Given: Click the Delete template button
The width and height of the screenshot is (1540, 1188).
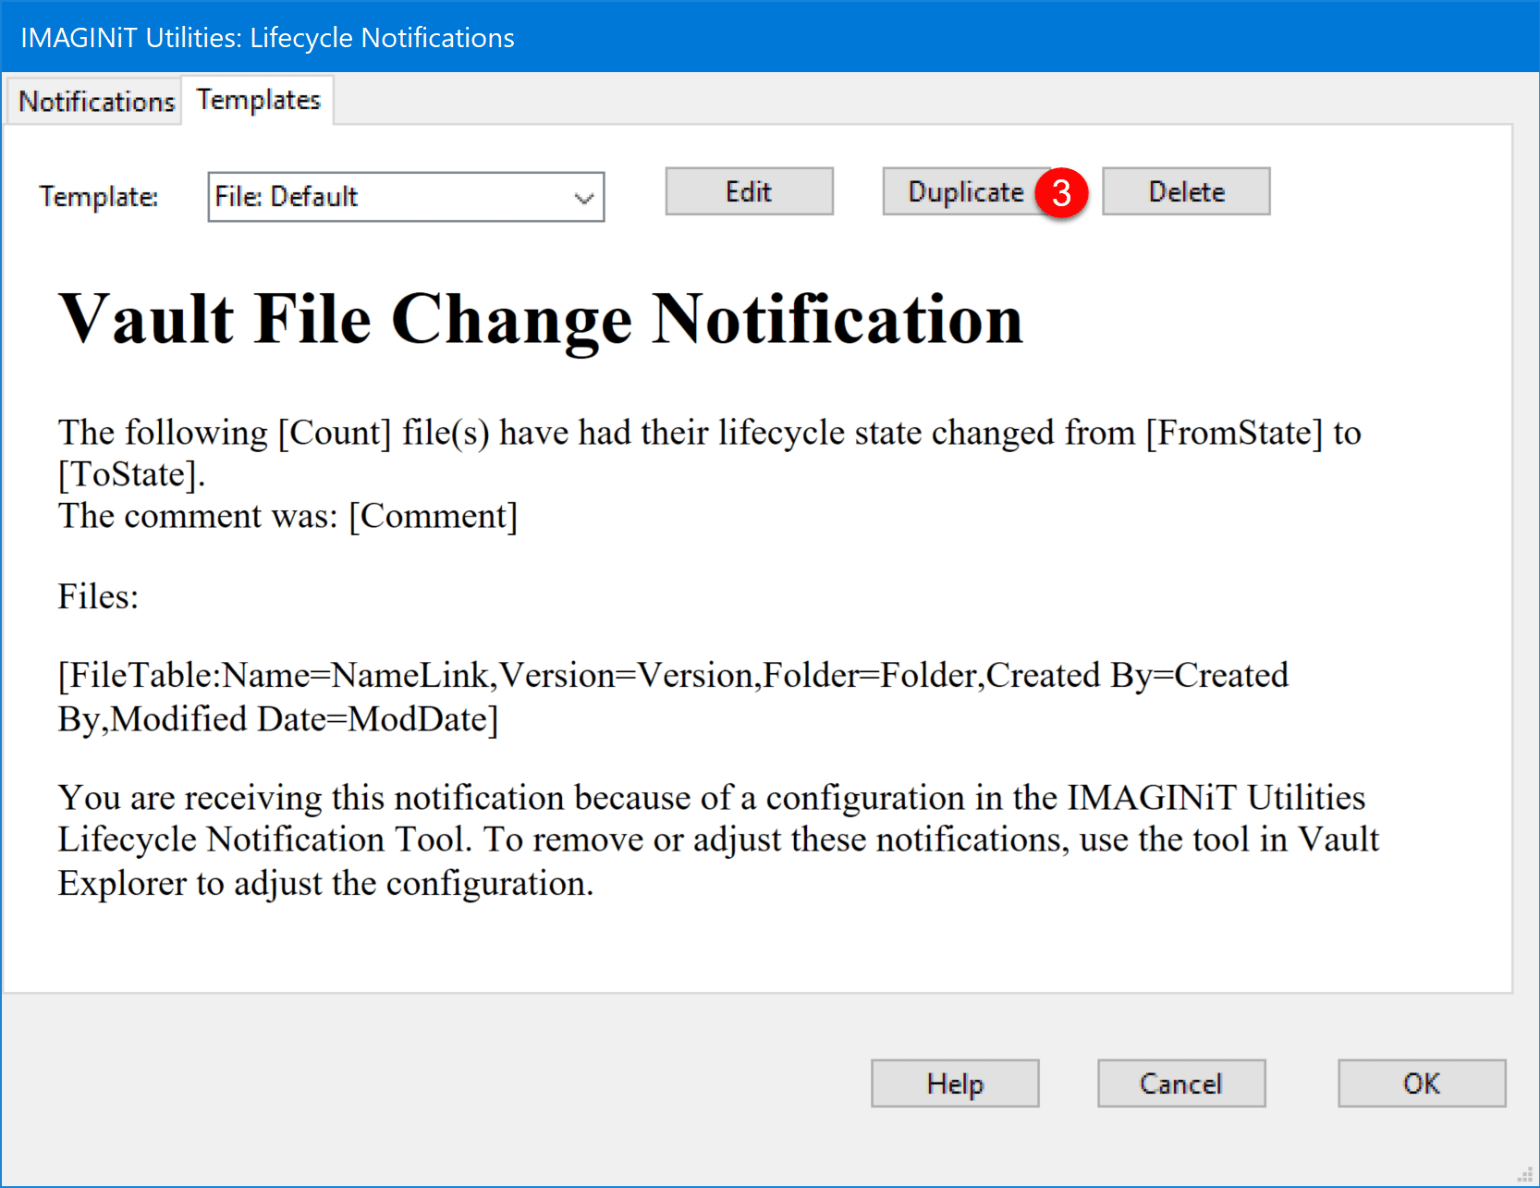Looking at the screenshot, I should (x=1186, y=191).
